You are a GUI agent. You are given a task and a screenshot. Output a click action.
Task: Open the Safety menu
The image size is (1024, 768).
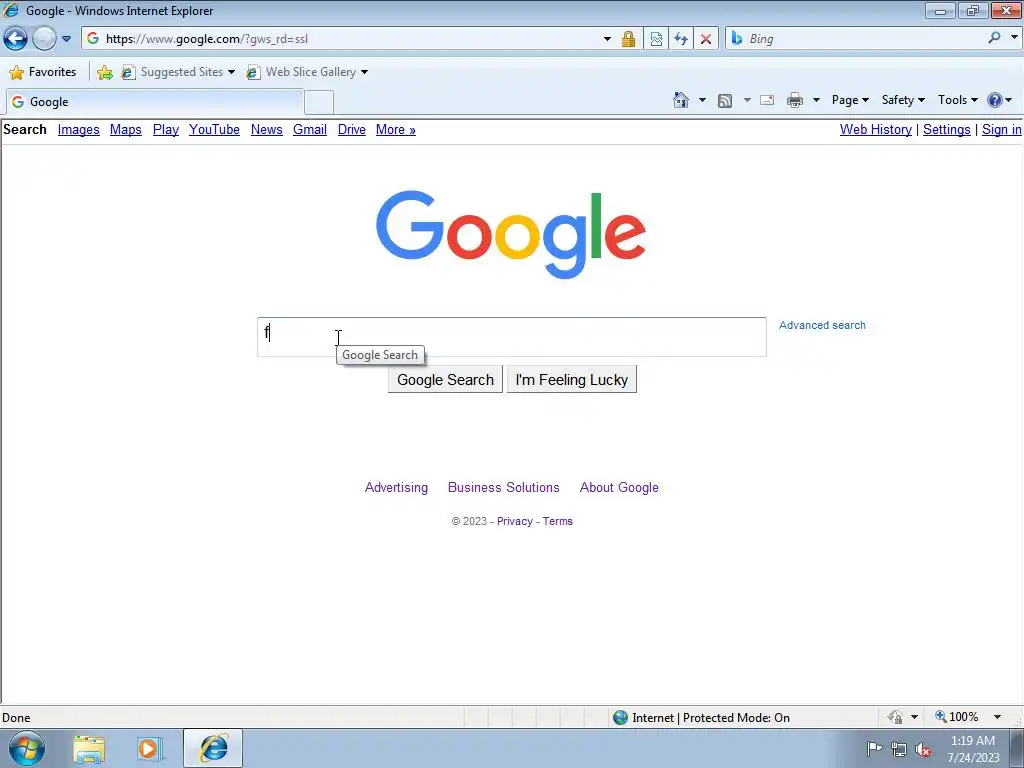(x=903, y=100)
